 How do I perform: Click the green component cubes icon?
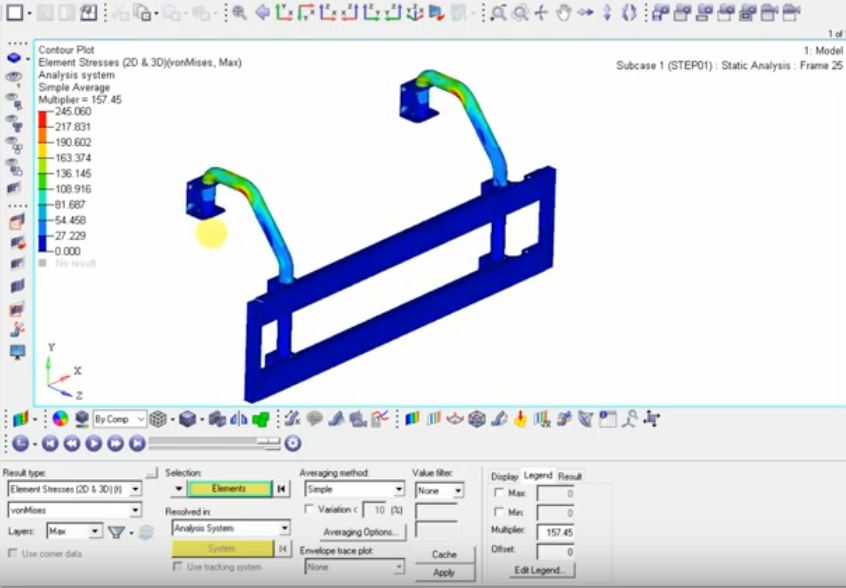(x=261, y=419)
